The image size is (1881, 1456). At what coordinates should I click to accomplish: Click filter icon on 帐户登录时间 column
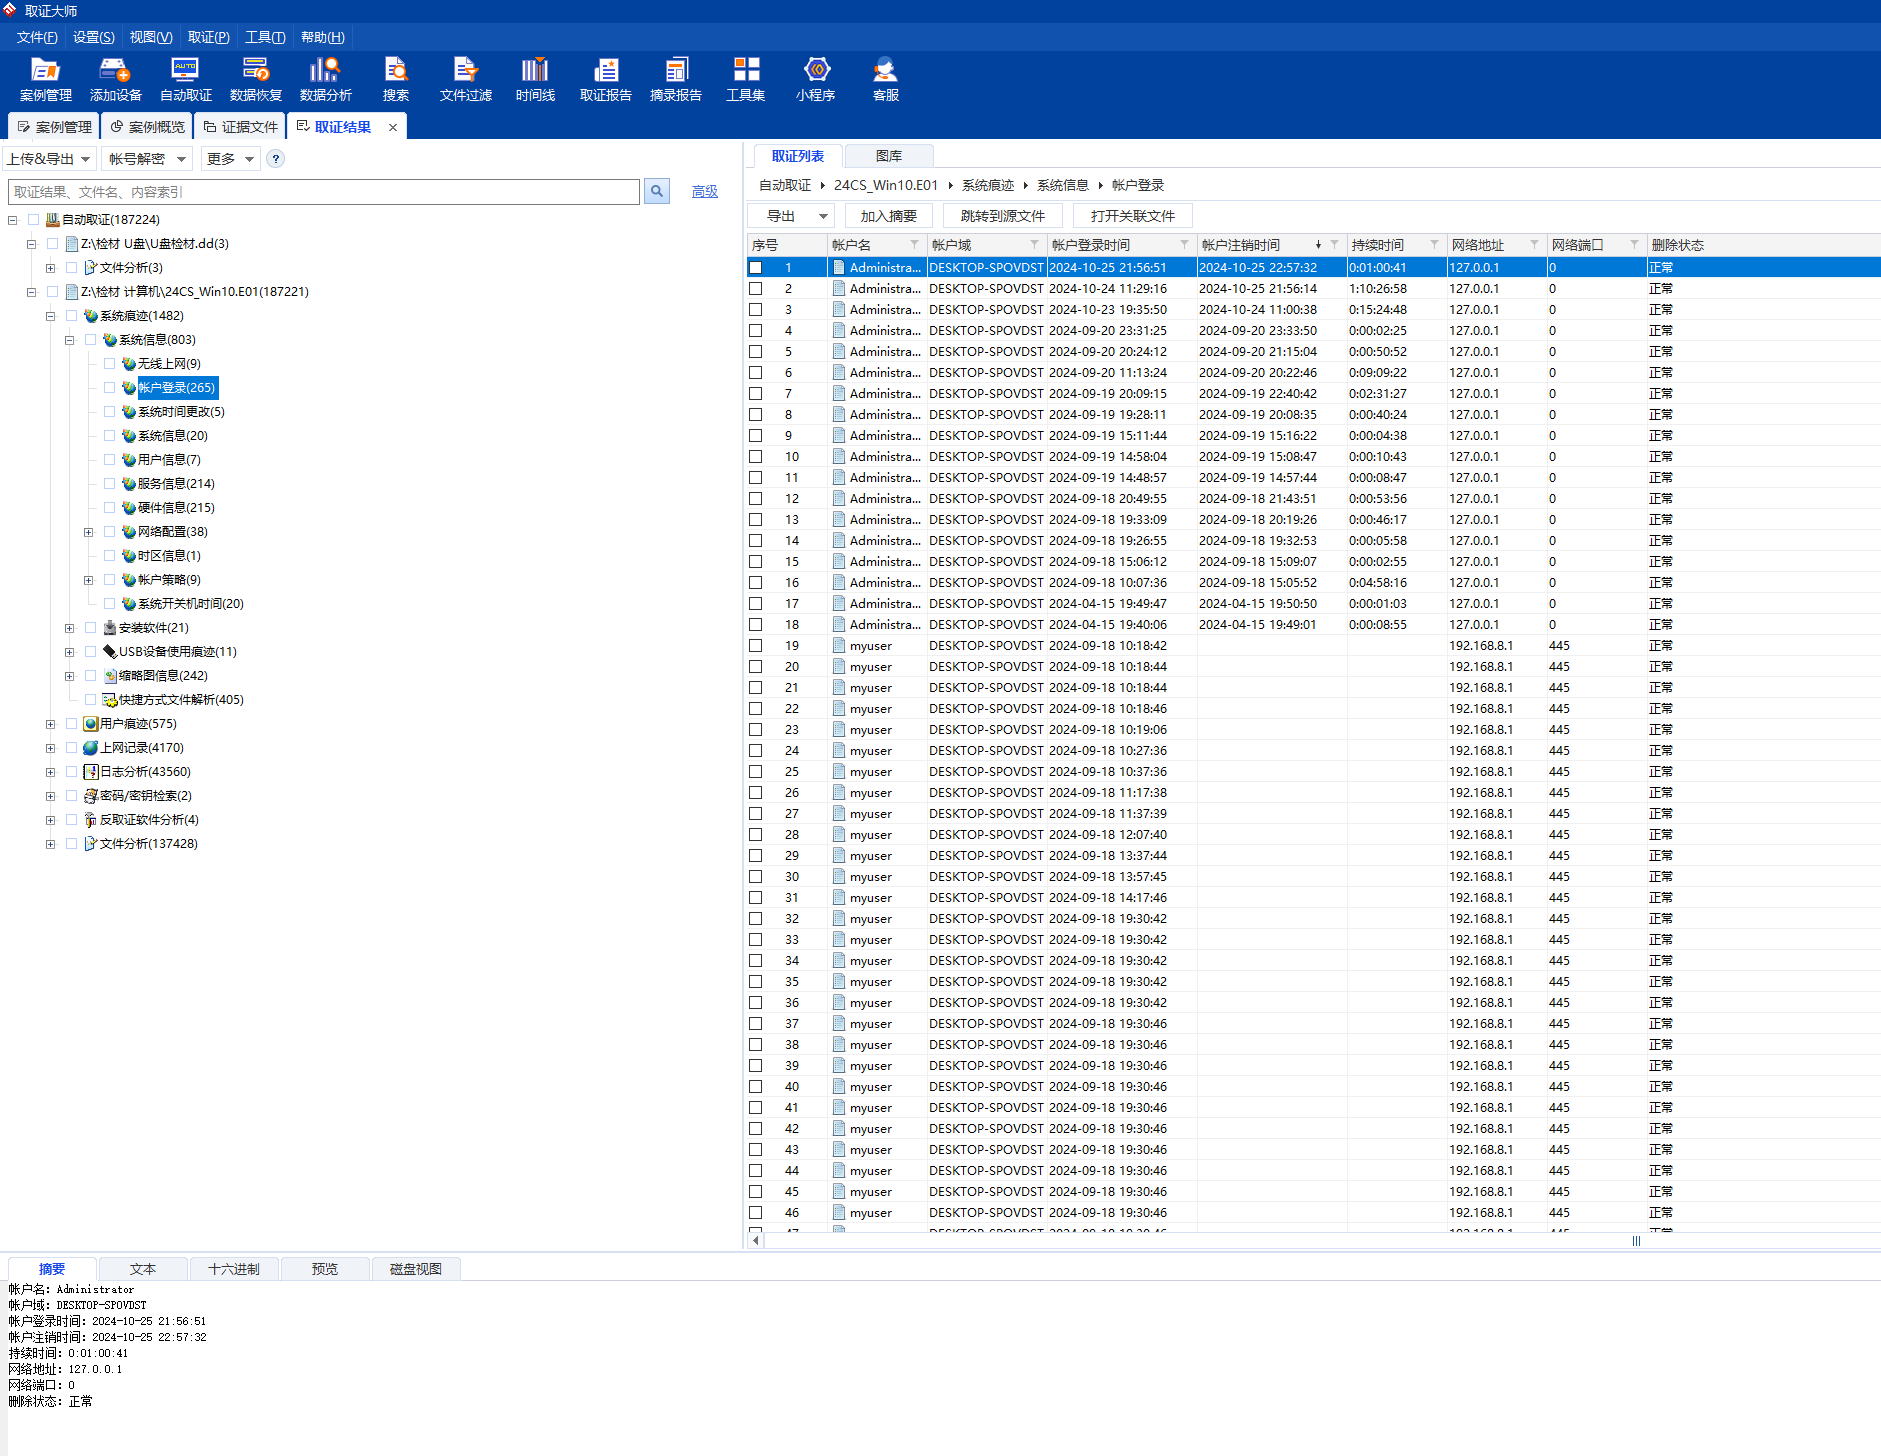(x=1184, y=244)
